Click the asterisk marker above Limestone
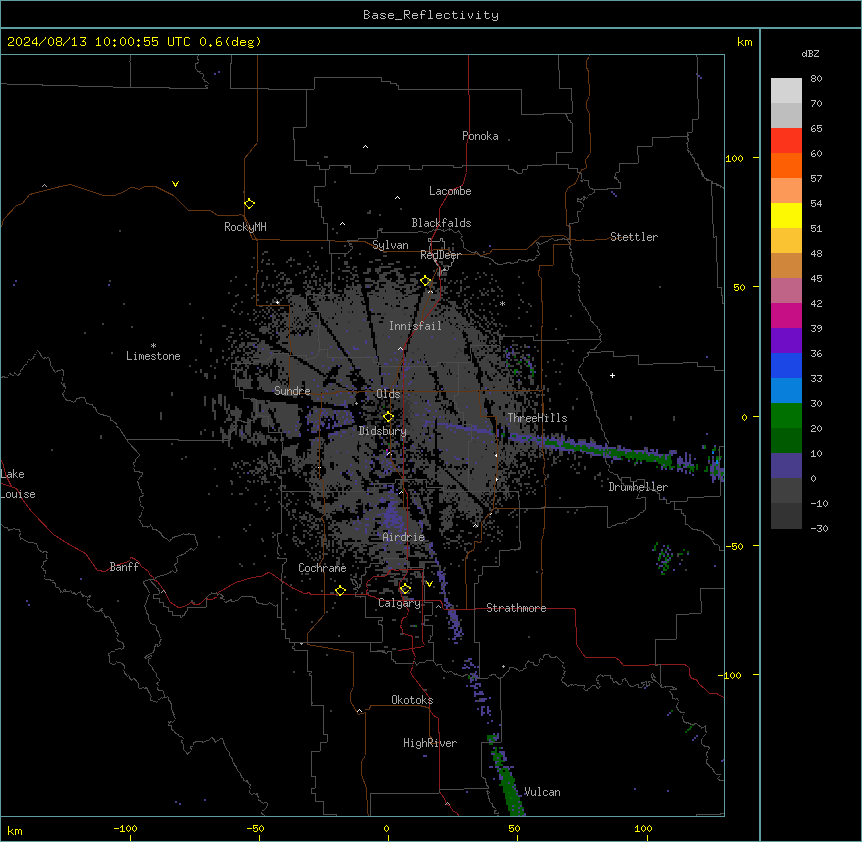This screenshot has height=842, width=862. [153, 346]
